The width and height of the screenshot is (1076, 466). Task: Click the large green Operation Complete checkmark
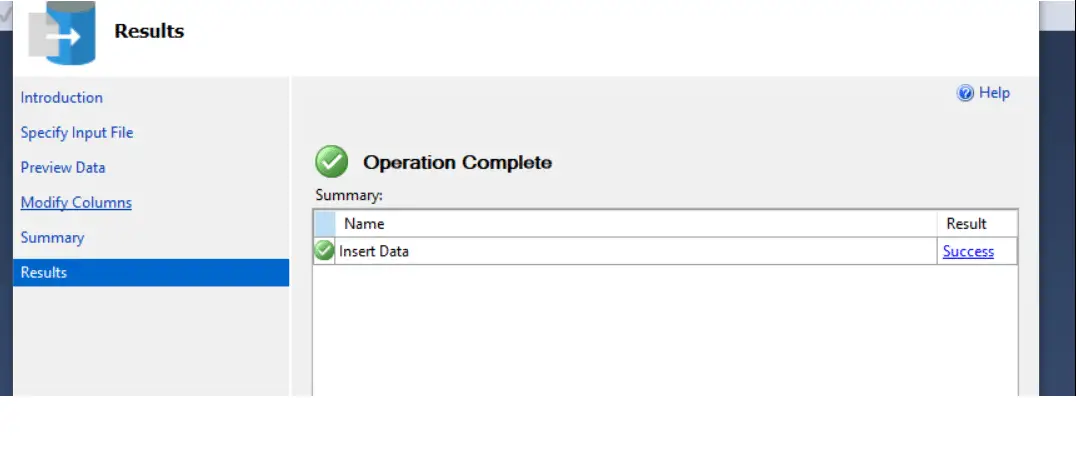(x=331, y=162)
